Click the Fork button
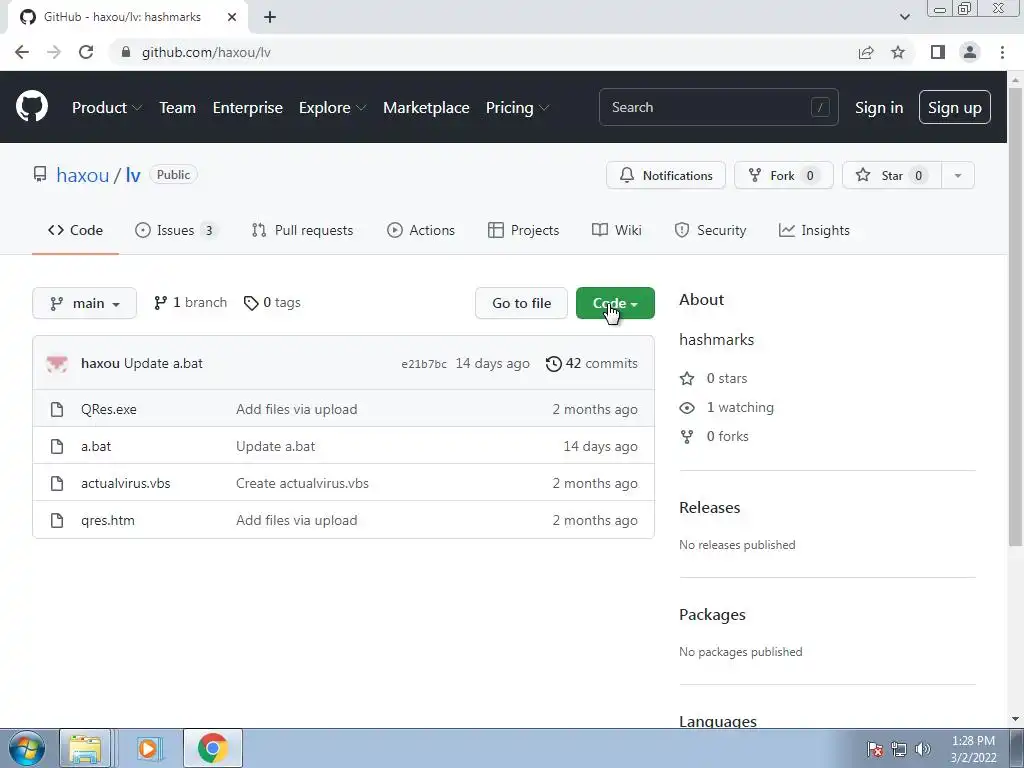1024x768 pixels. [784, 175]
